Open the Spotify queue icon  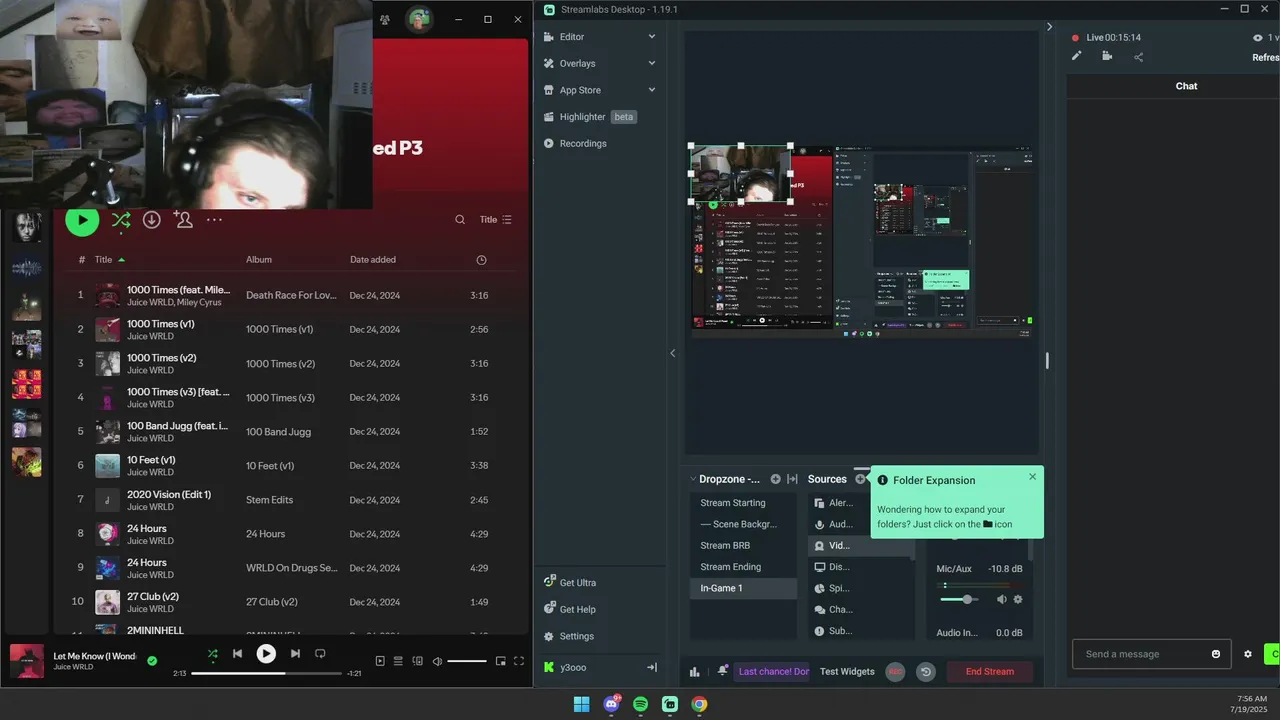[398, 661]
